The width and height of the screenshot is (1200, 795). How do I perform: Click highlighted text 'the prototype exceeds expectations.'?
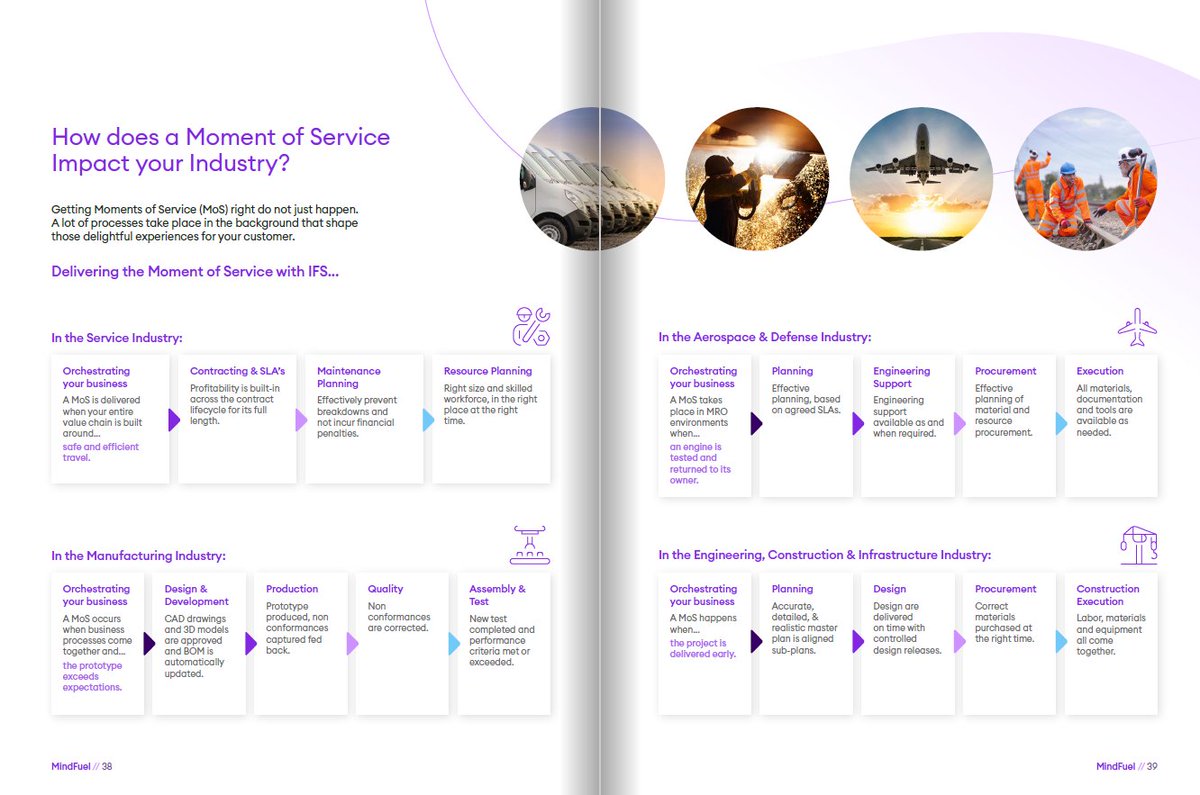point(92,676)
